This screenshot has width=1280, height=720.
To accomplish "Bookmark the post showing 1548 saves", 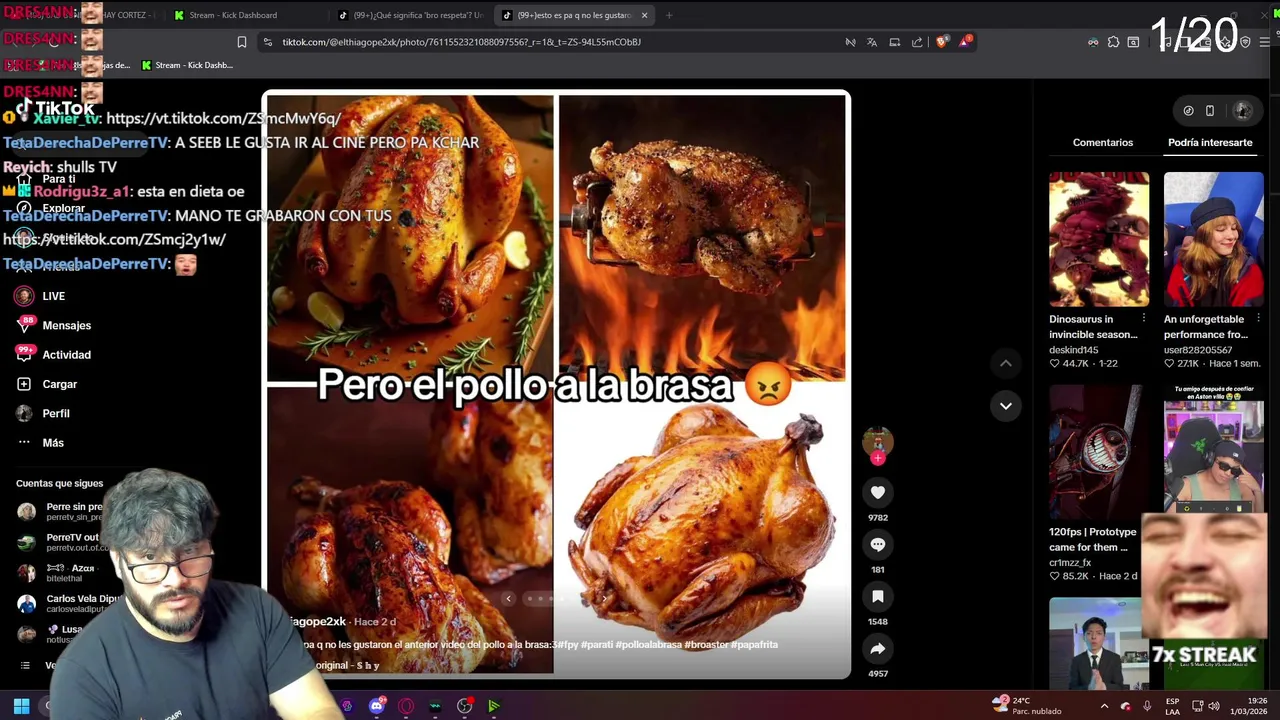I will 877,596.
